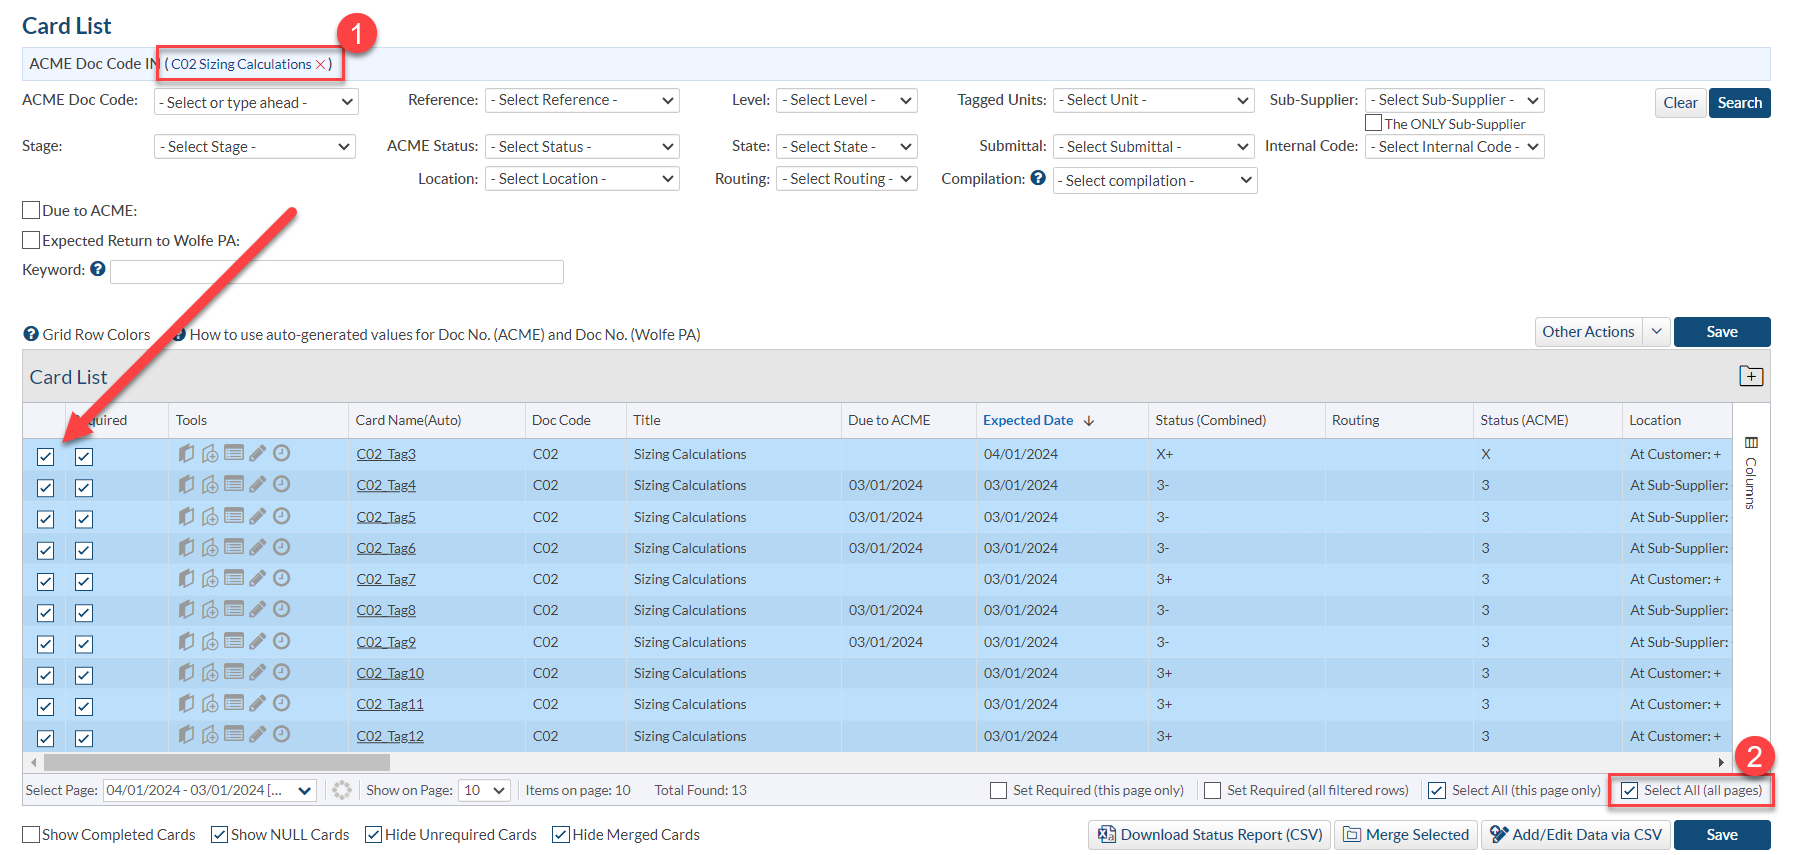Open card details icon for C02_Tag5
Image resolution: width=1793 pixels, height=855 pixels.
tap(234, 516)
